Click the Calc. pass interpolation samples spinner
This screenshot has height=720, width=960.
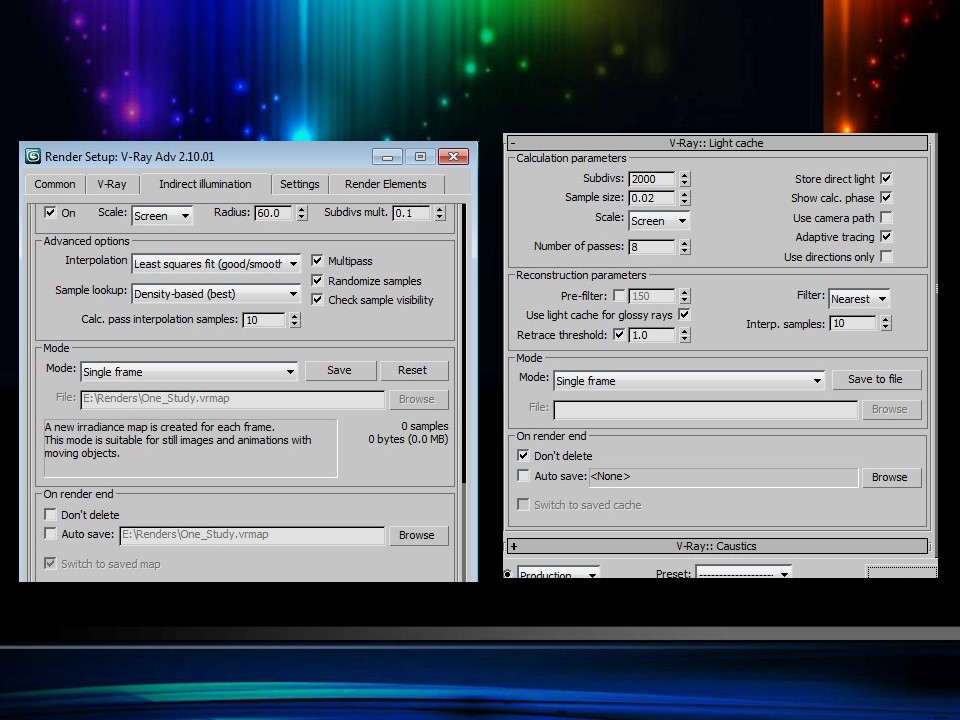(295, 320)
